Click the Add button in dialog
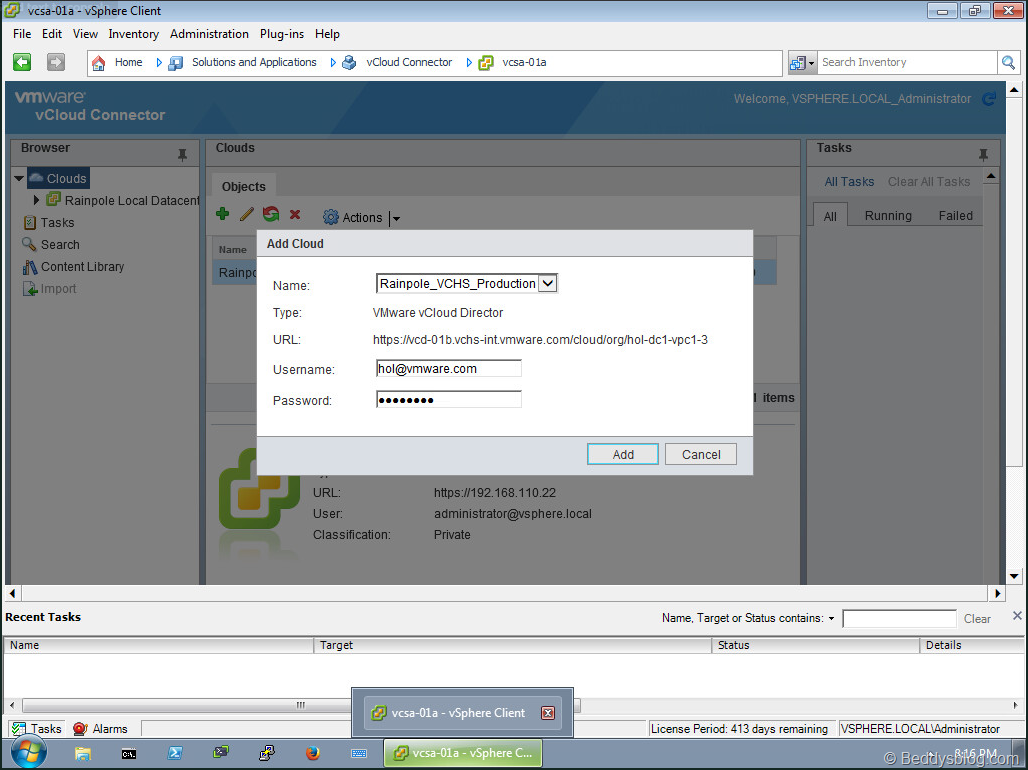1028x770 pixels. click(623, 455)
